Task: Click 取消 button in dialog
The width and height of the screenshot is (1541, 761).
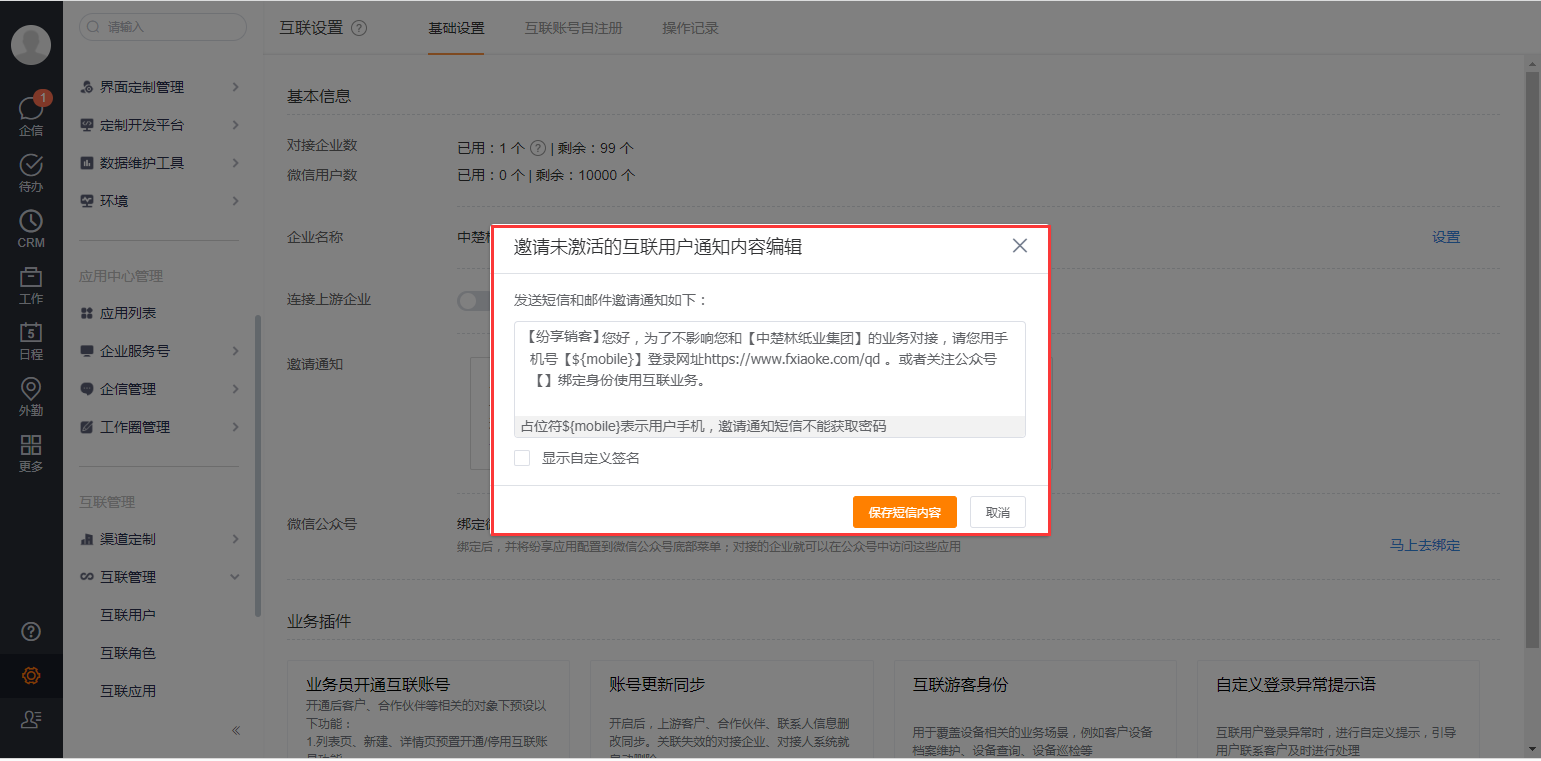Action: click(998, 512)
